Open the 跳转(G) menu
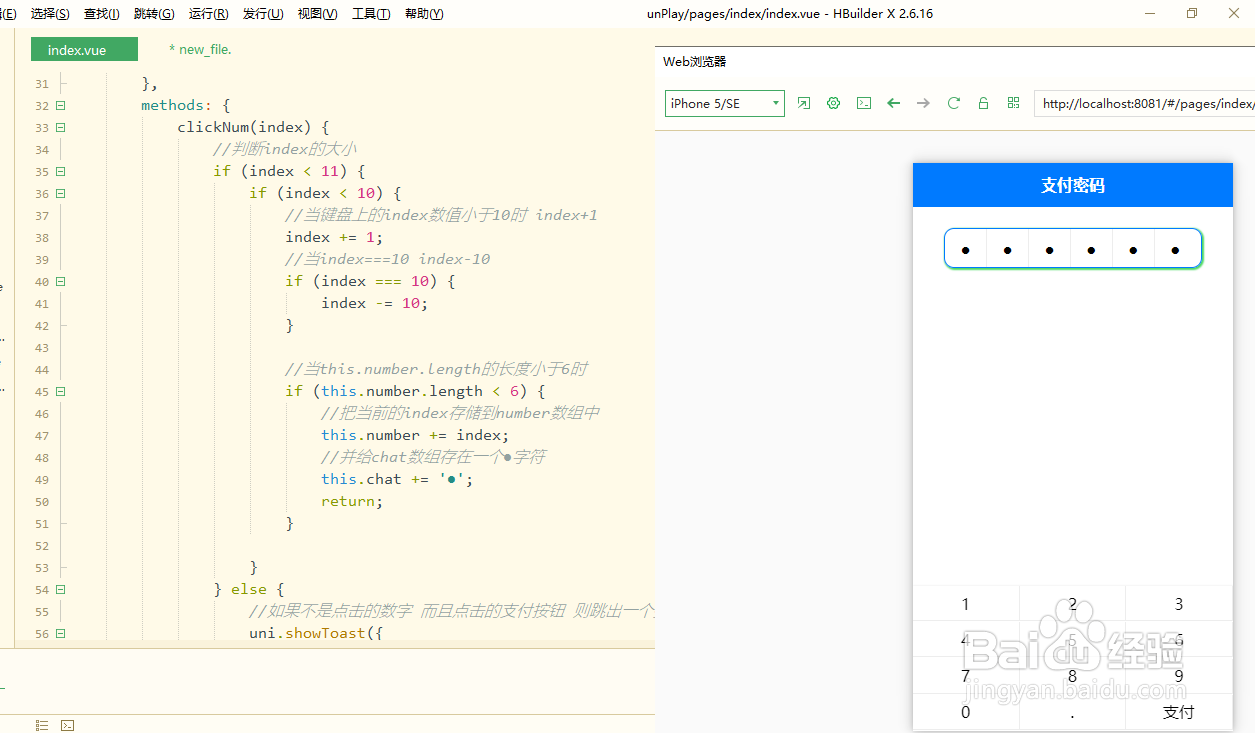1255x733 pixels. coord(154,14)
